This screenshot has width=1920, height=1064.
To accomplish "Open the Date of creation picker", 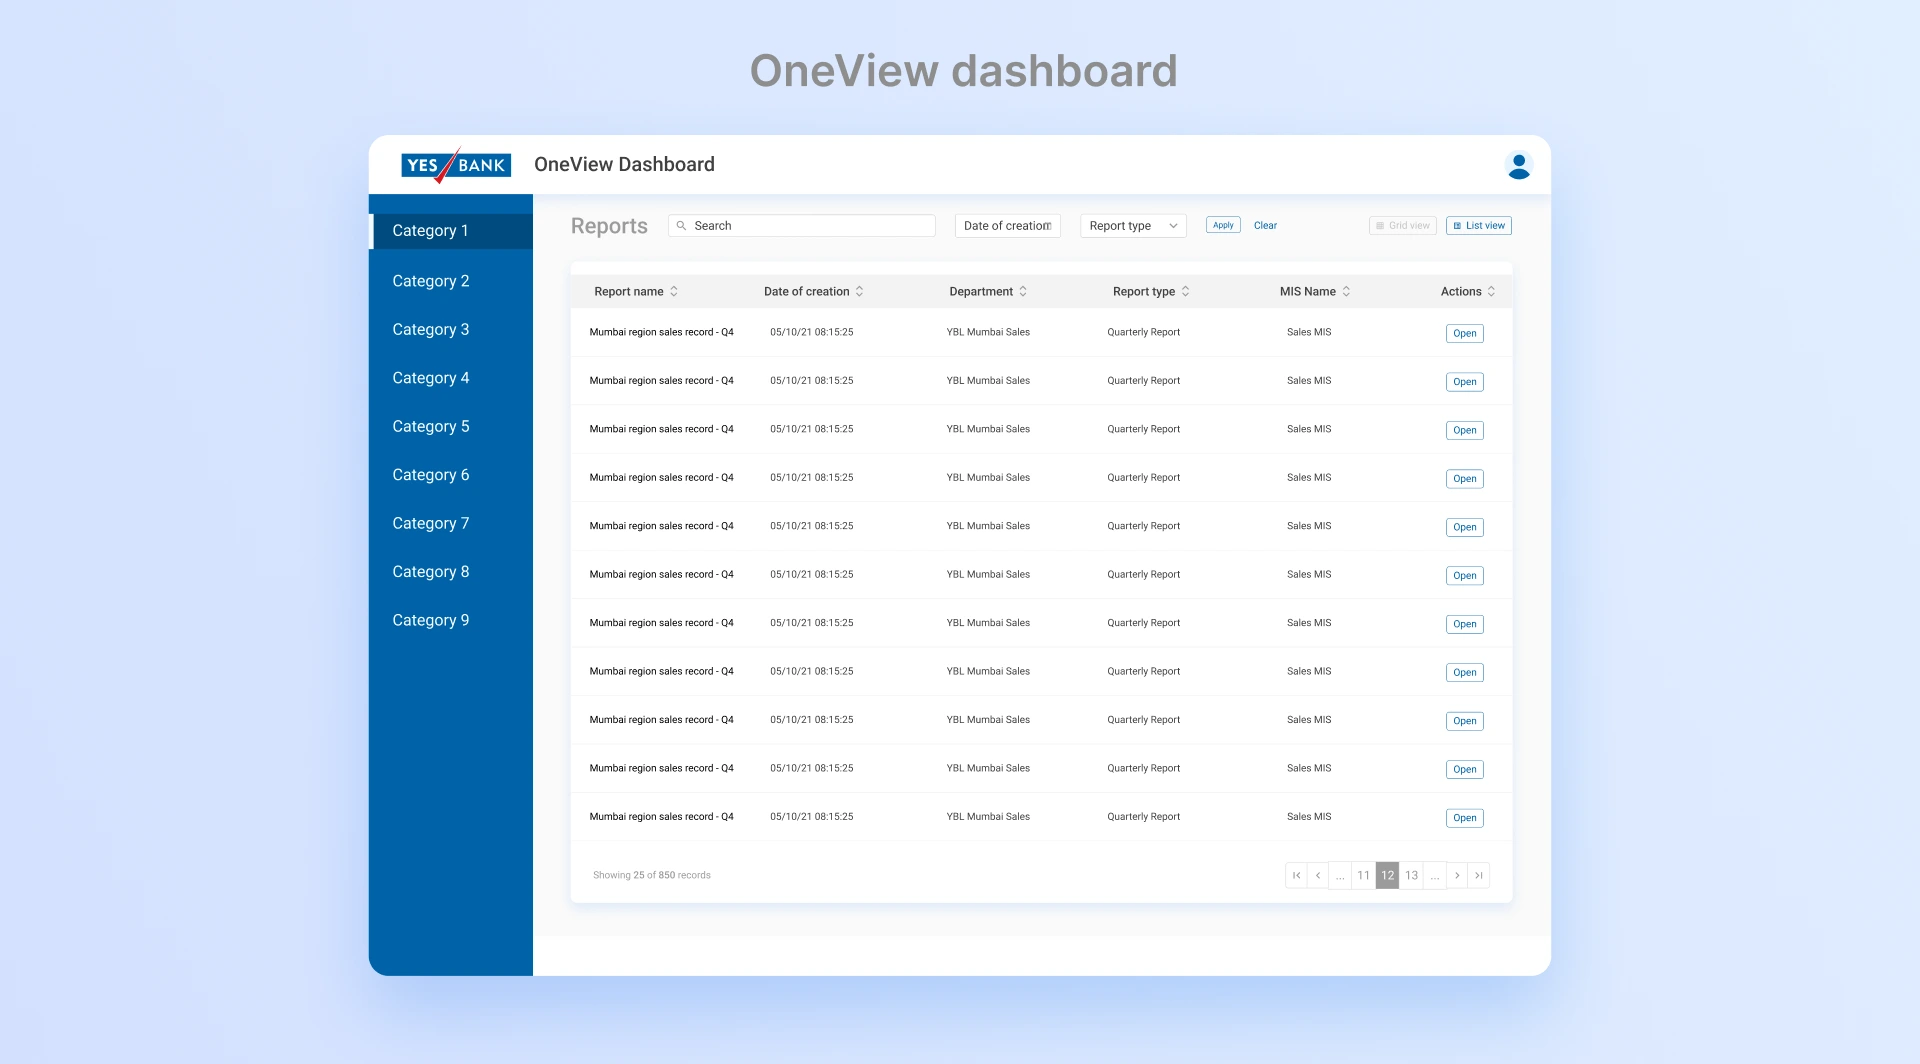I will pos(1008,226).
